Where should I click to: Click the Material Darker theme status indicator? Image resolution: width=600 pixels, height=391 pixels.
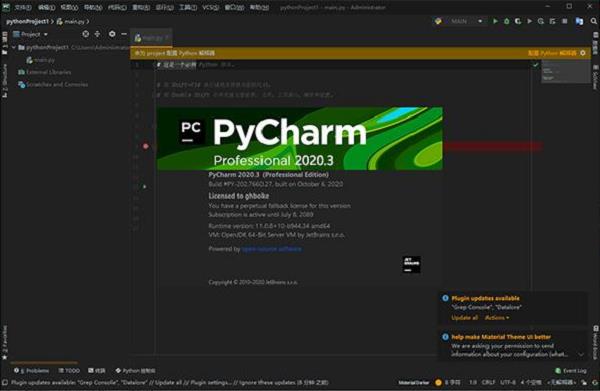click(414, 382)
